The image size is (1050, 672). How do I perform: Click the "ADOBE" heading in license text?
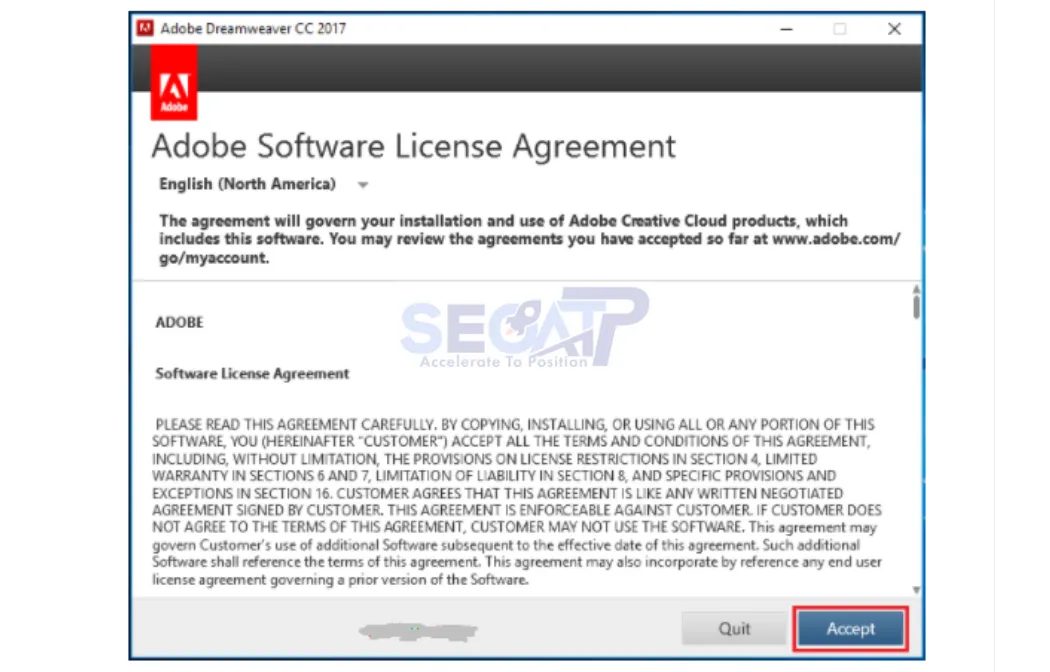(179, 323)
